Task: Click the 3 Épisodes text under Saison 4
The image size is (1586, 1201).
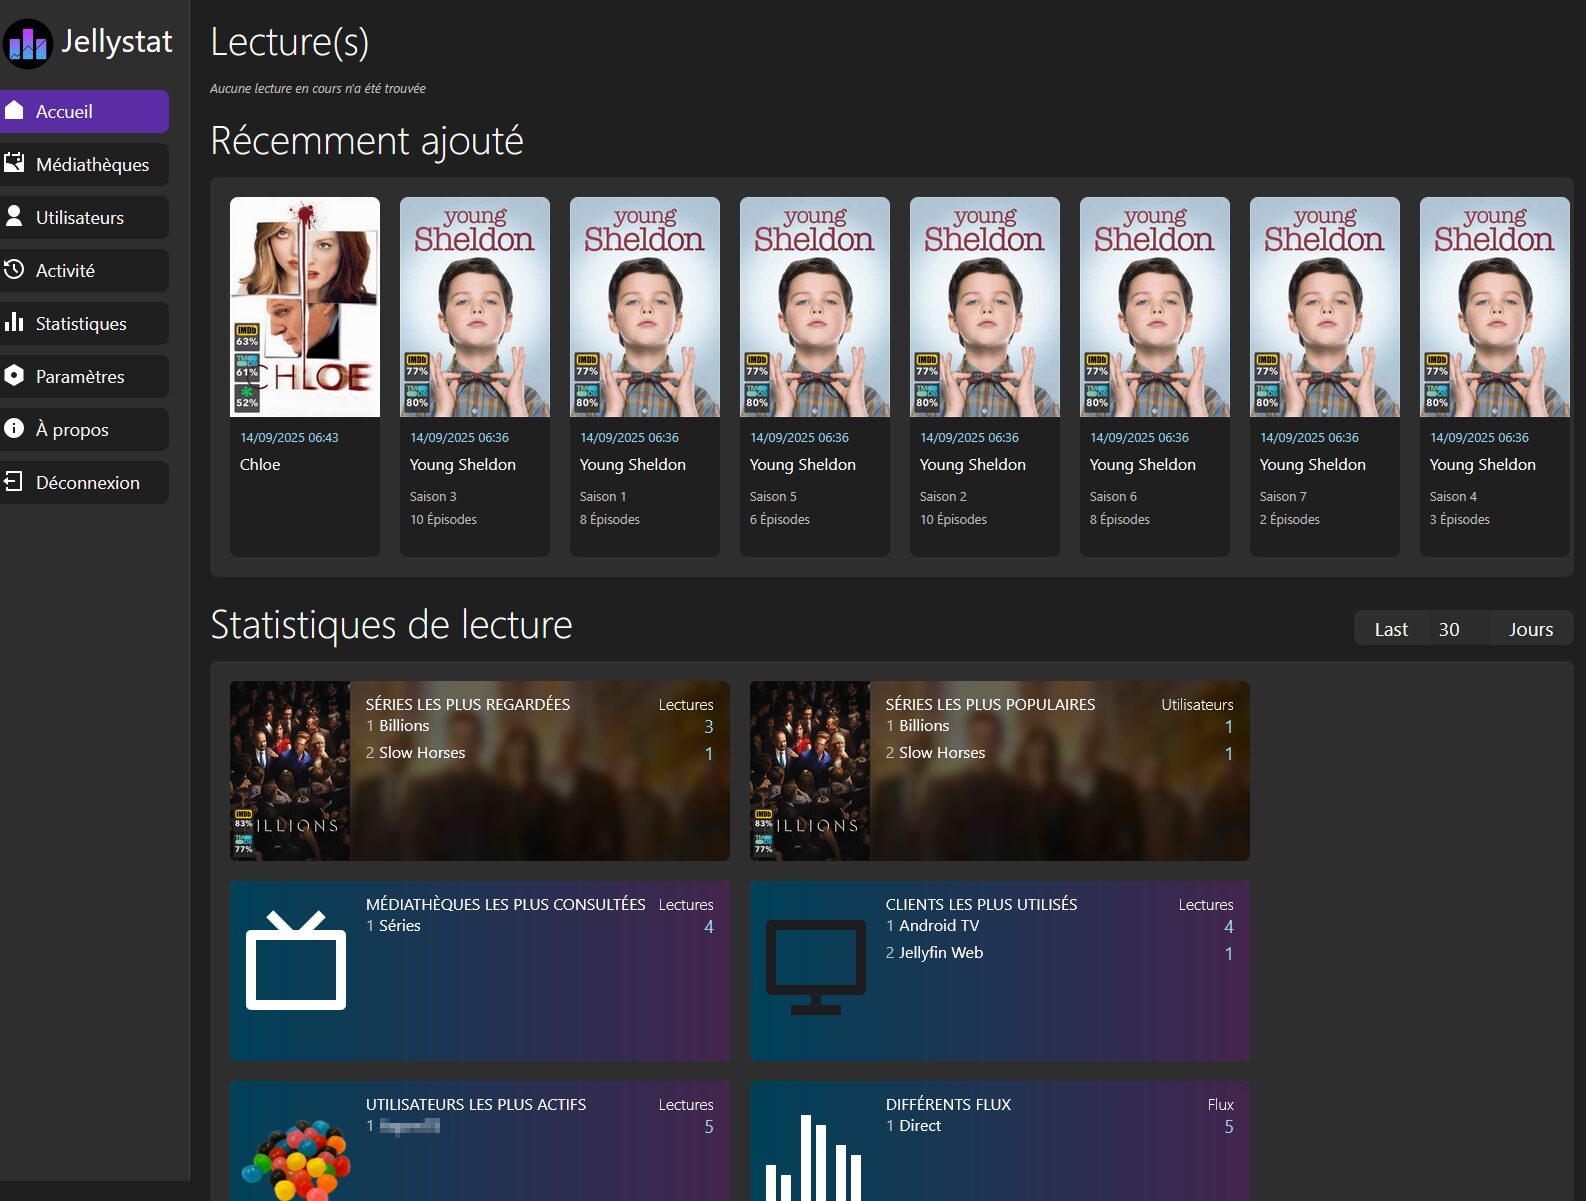Action: [x=1459, y=519]
